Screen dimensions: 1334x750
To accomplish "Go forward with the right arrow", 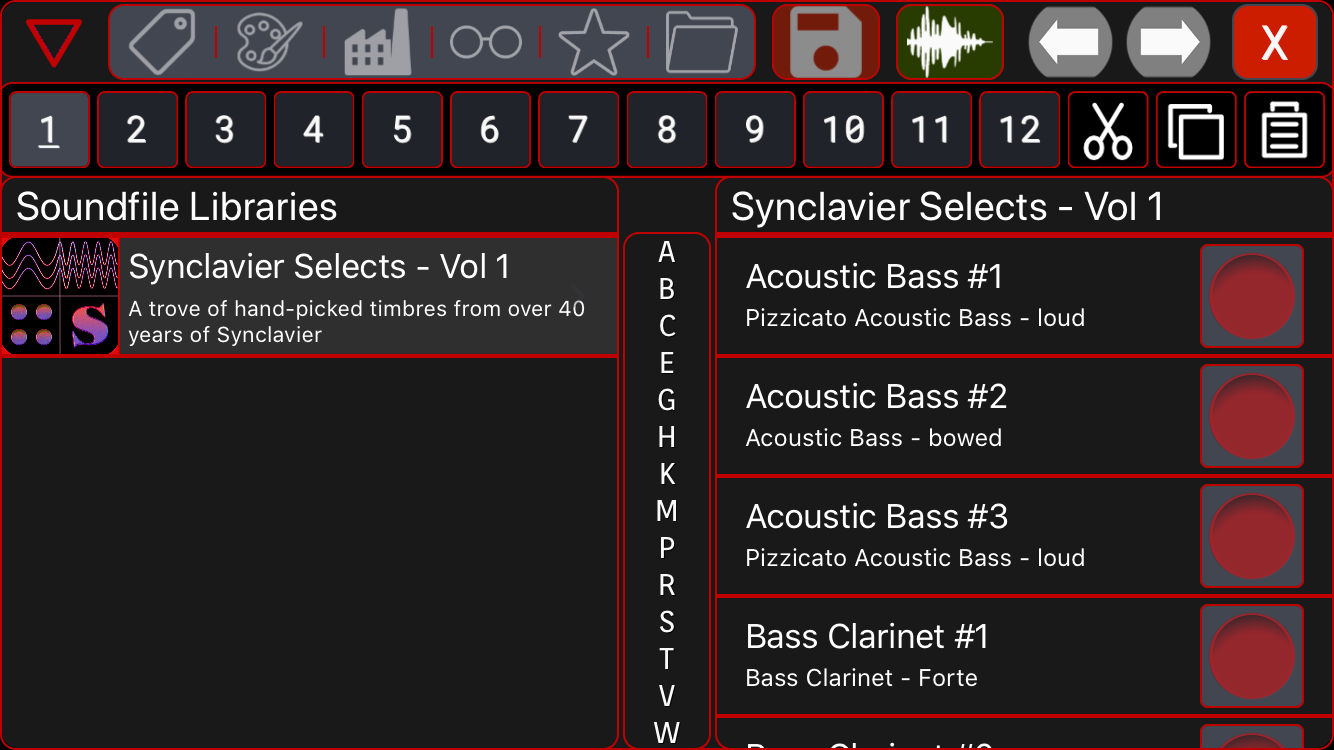I will [1168, 43].
